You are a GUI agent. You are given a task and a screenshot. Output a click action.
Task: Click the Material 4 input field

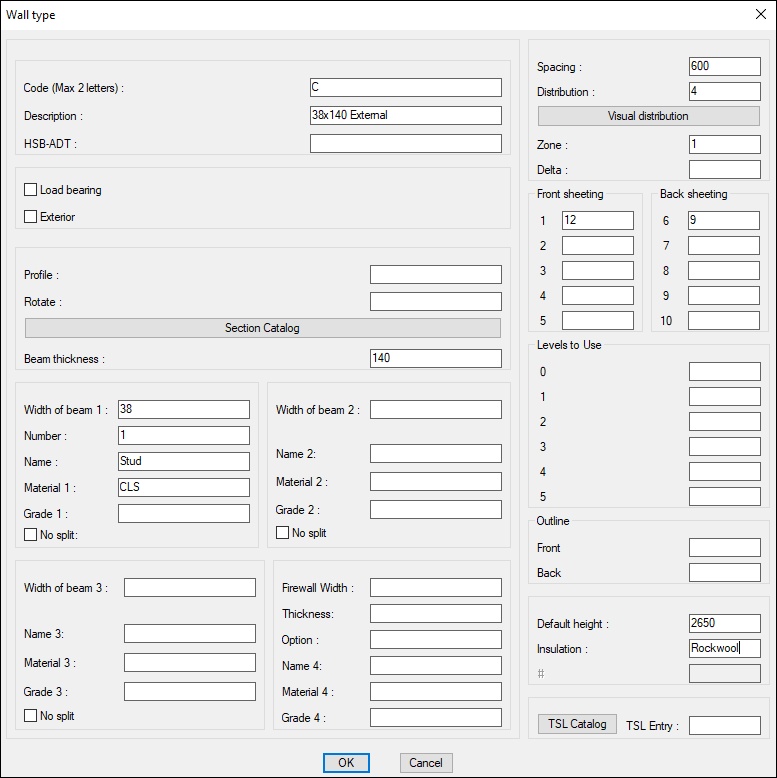(436, 691)
